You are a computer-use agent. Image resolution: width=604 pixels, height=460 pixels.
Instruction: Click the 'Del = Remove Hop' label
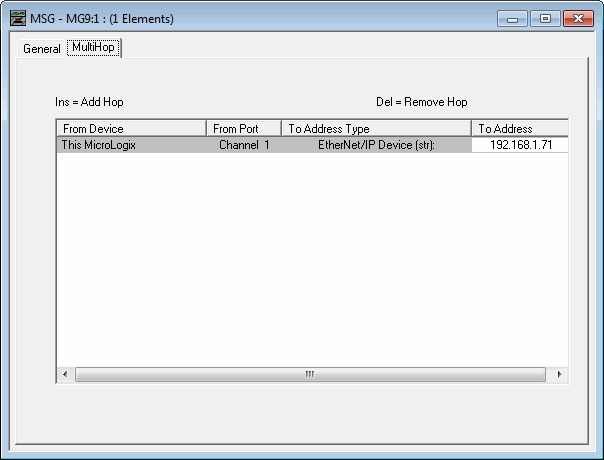(422, 102)
